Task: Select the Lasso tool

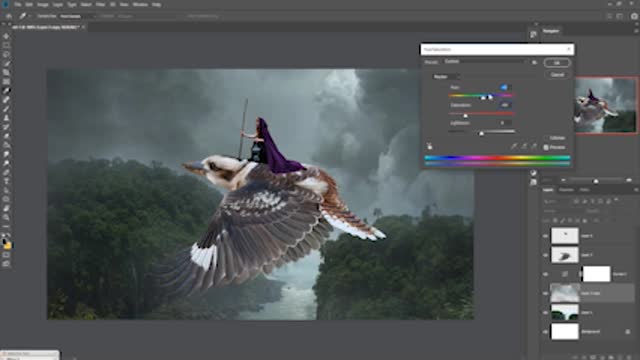Action: point(6,55)
